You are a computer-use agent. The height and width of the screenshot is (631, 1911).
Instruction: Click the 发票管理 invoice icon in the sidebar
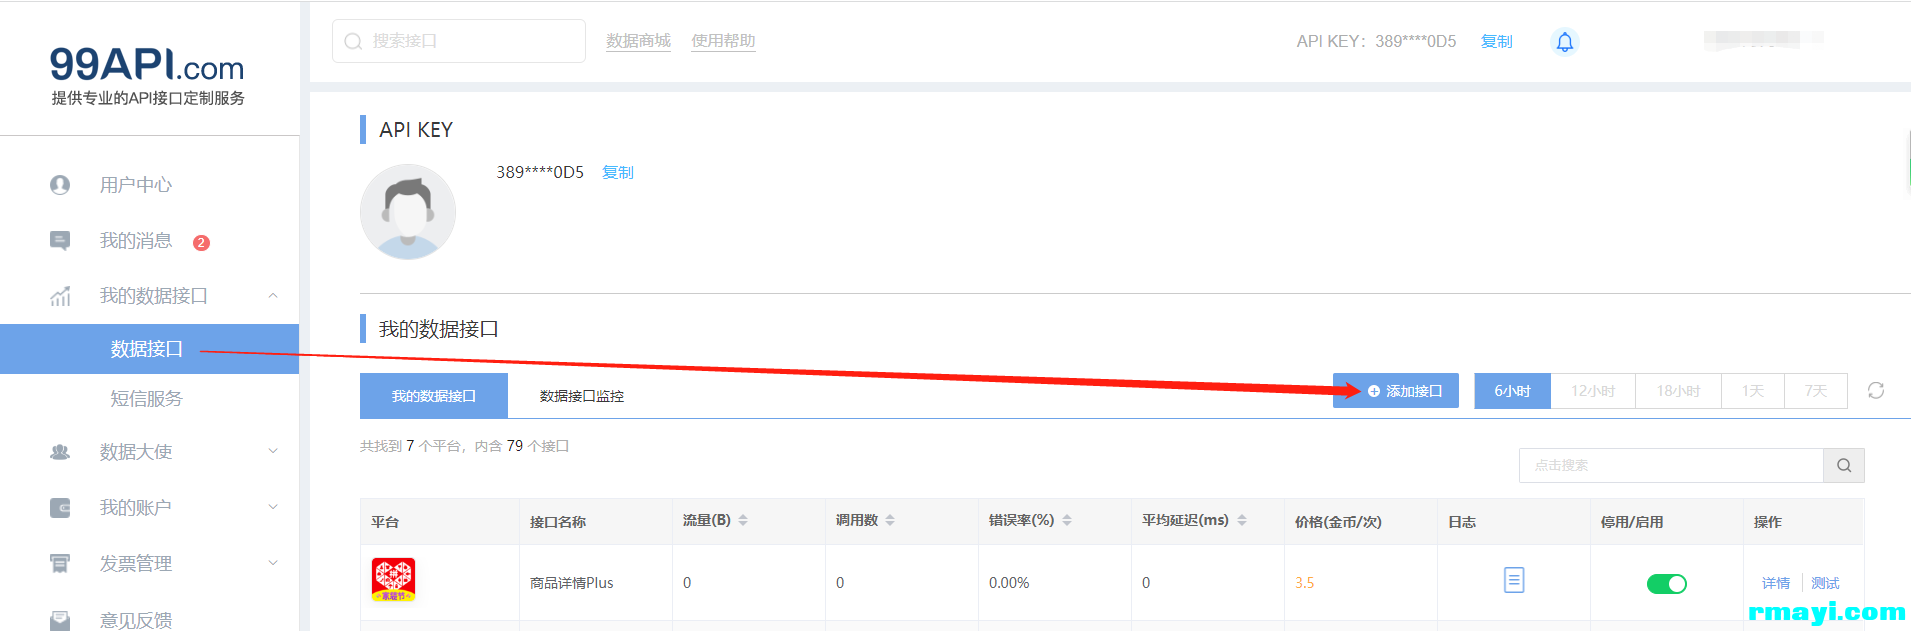[60, 564]
